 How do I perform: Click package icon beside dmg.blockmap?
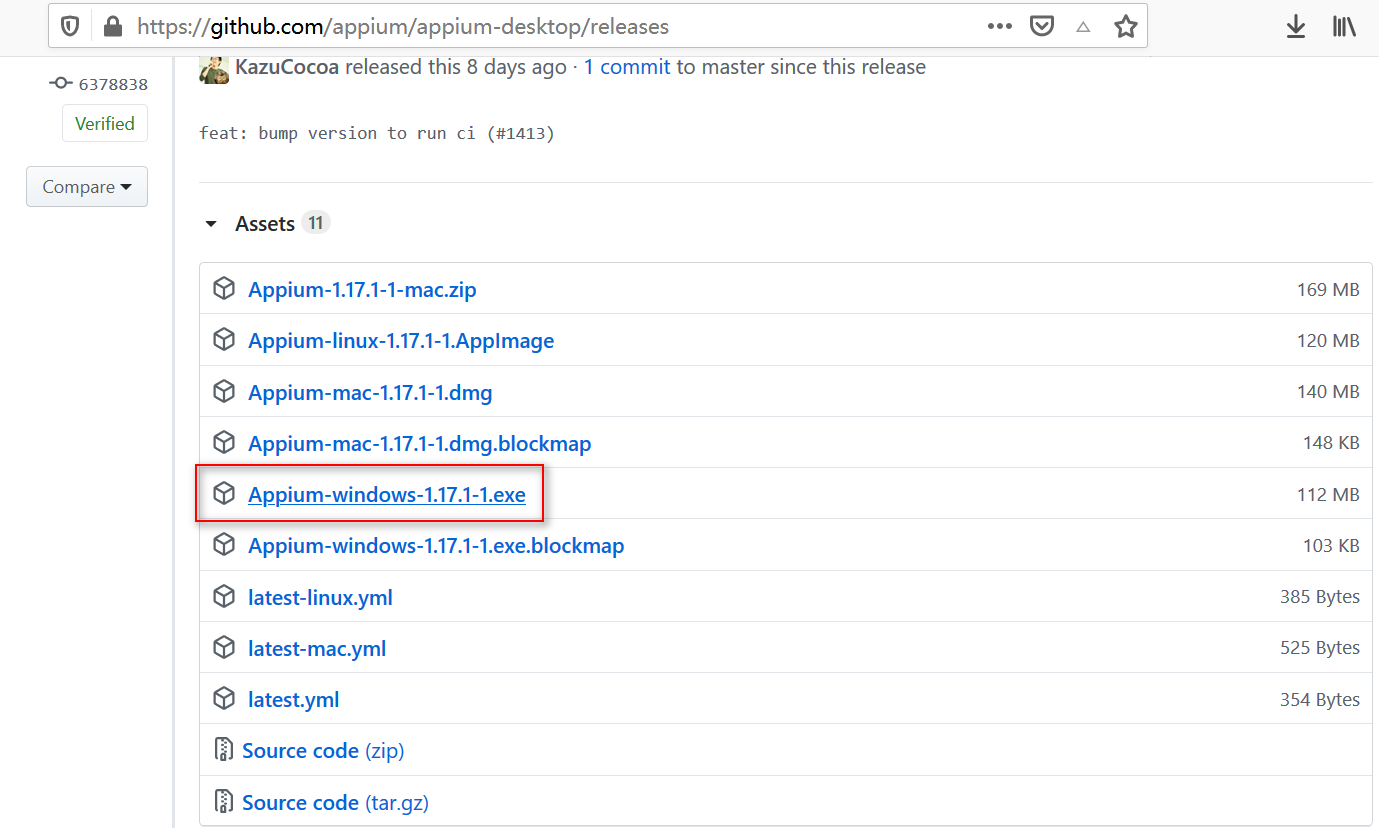(x=224, y=442)
